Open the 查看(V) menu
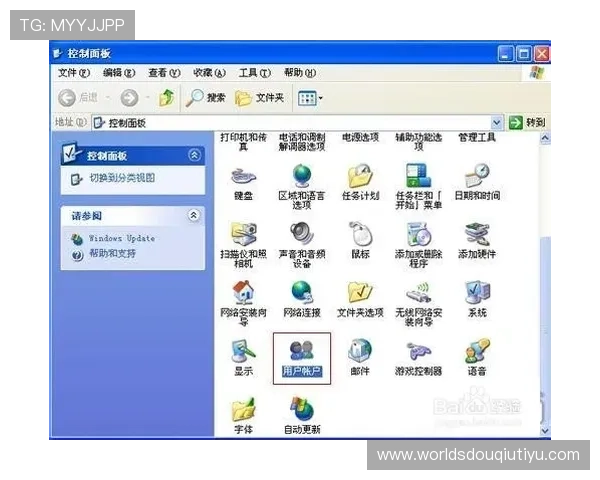Screen dimensions: 600x480 (163, 73)
